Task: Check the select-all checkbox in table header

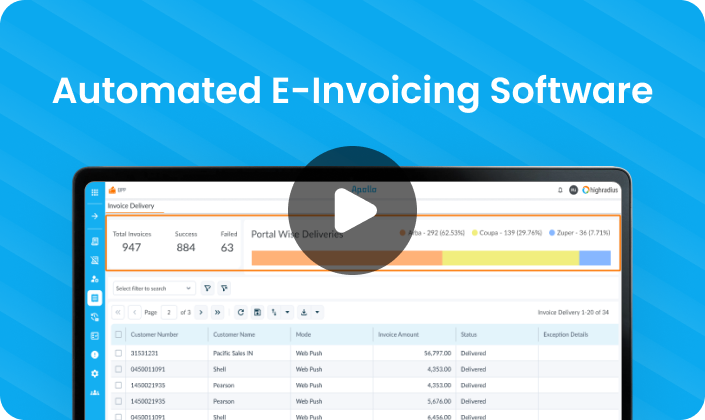Action: coord(119,335)
